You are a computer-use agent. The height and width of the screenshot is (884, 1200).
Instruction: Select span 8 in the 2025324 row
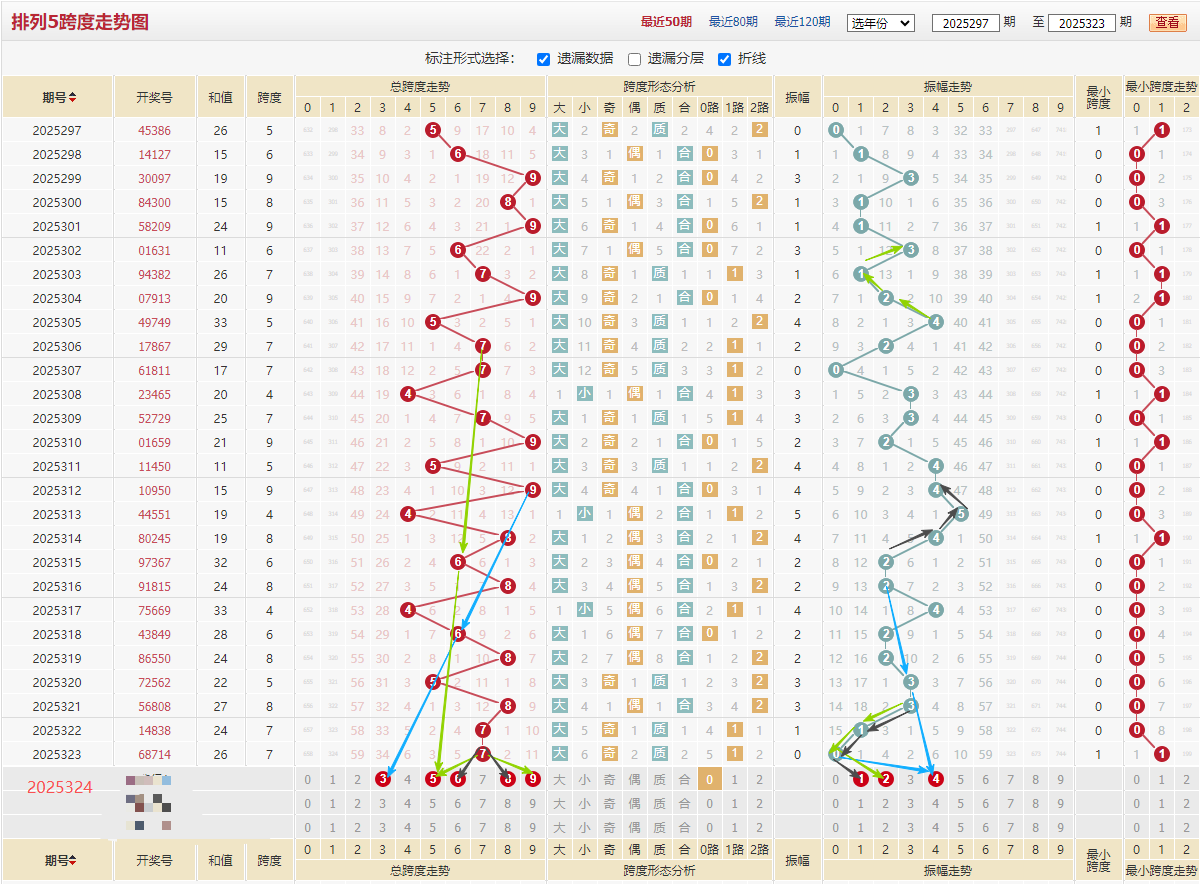(x=508, y=779)
